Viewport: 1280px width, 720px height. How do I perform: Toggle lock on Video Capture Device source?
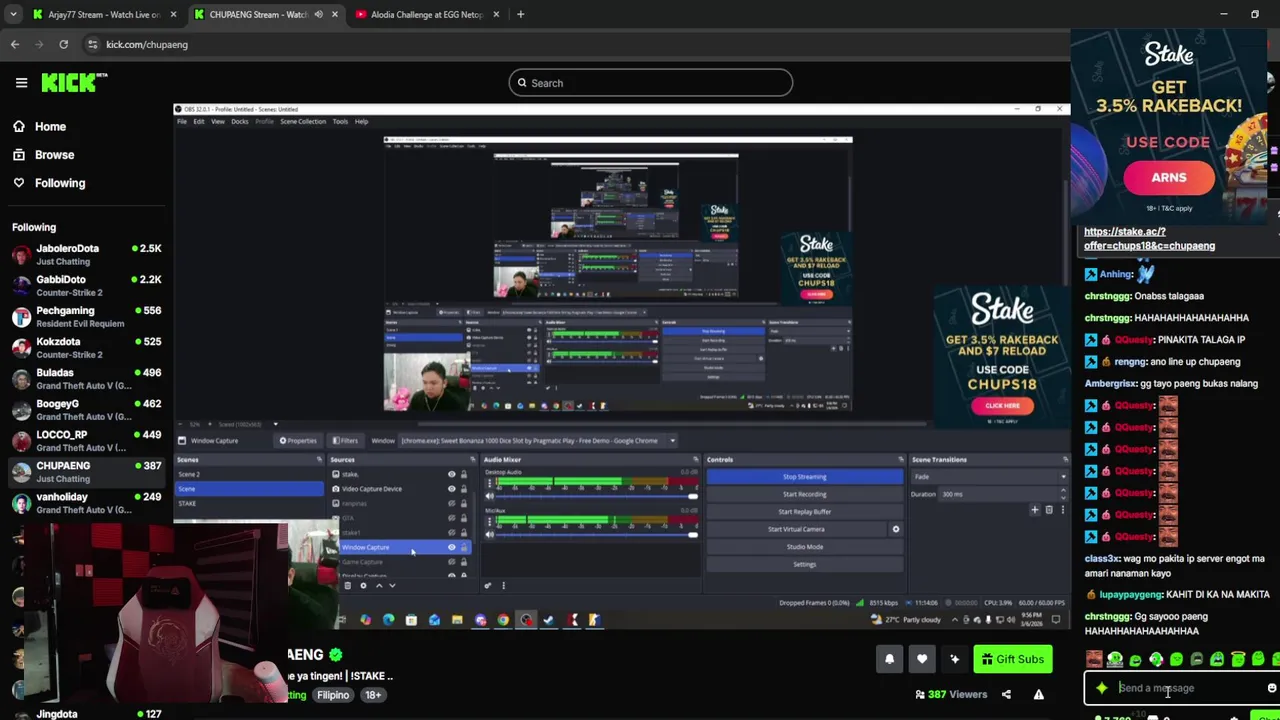click(463, 489)
